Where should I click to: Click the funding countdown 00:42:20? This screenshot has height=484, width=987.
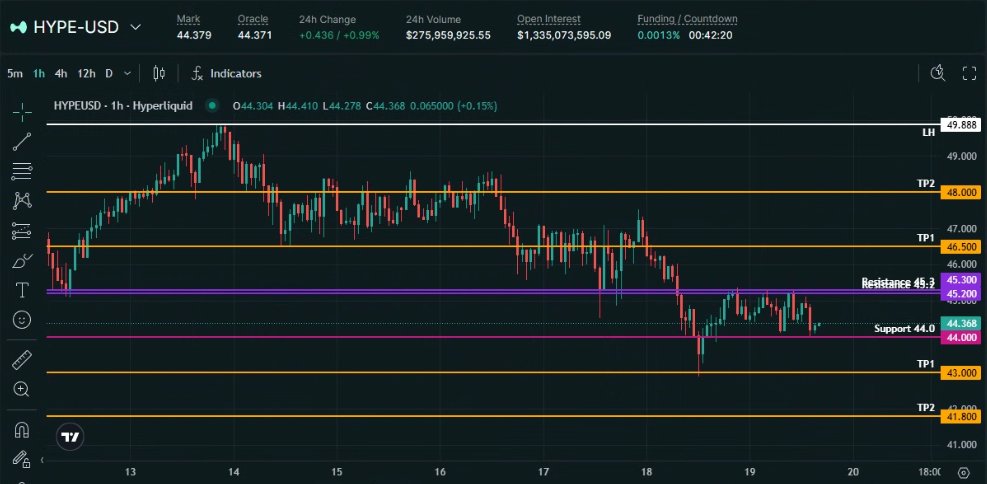tap(710, 35)
